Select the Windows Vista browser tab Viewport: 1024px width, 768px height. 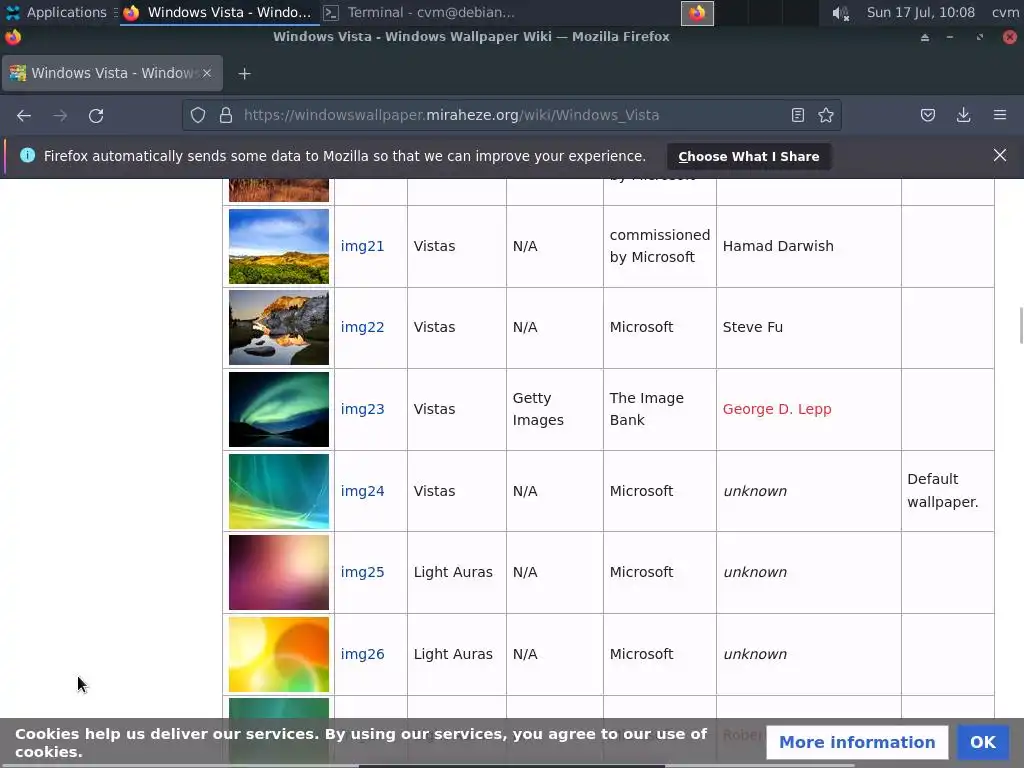point(112,73)
